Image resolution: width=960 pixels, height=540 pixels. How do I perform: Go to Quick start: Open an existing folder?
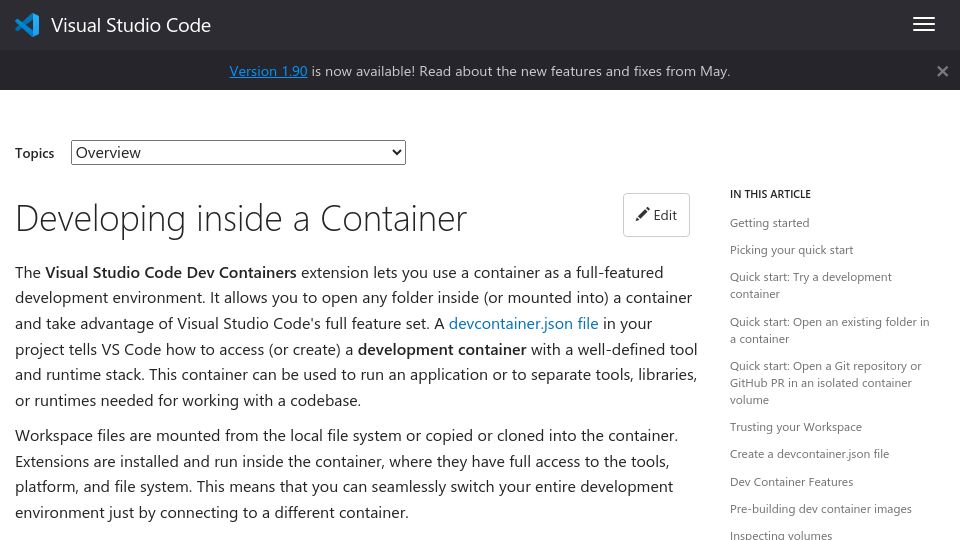829,330
